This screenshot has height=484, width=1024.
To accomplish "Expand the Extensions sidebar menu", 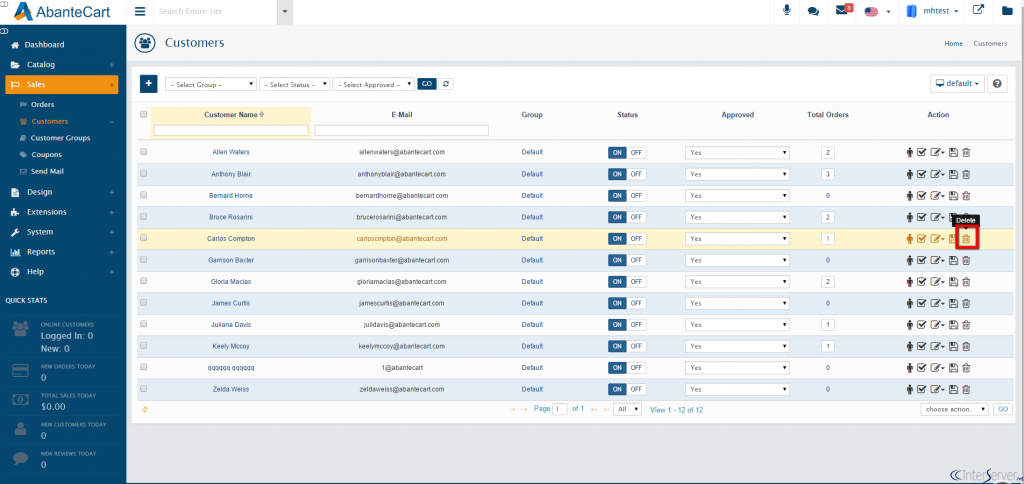I will (62, 212).
